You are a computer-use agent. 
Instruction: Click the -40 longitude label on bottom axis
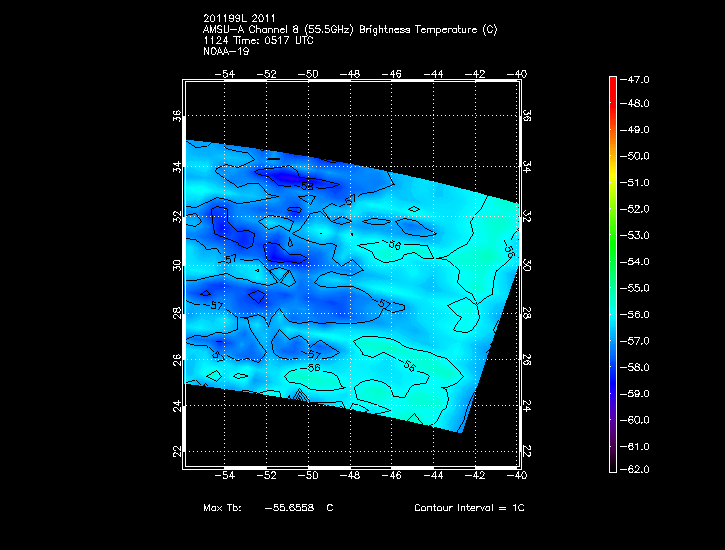tap(516, 475)
